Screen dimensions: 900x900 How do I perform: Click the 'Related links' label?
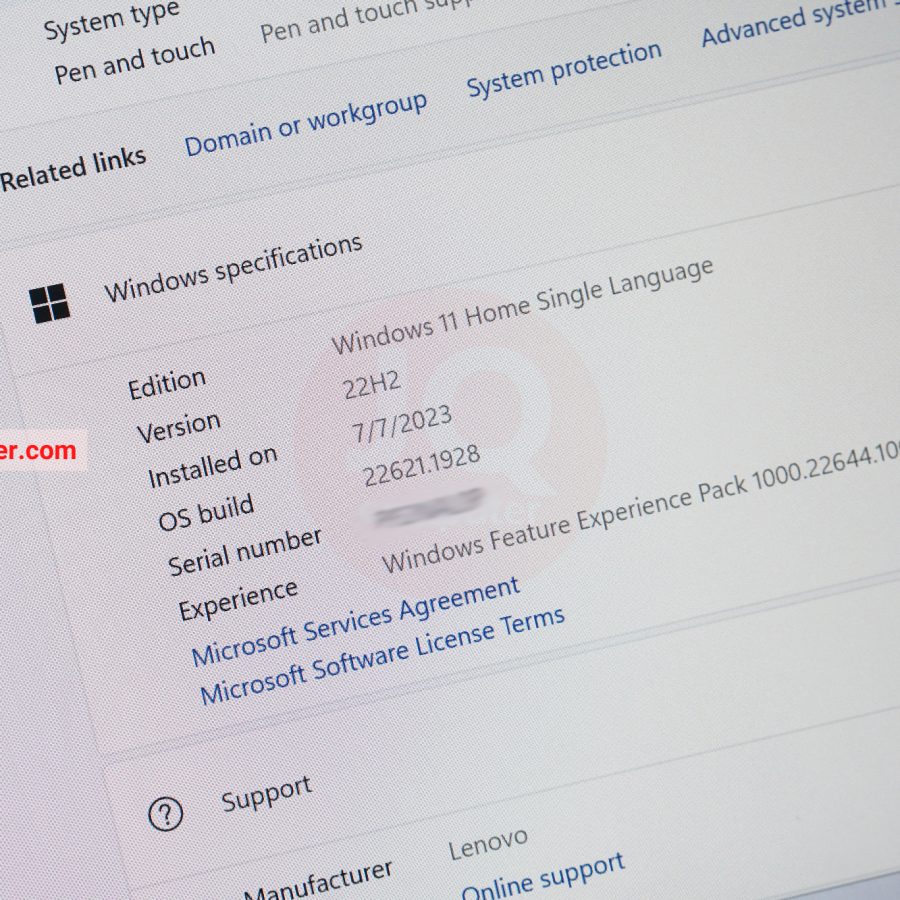click(72, 169)
